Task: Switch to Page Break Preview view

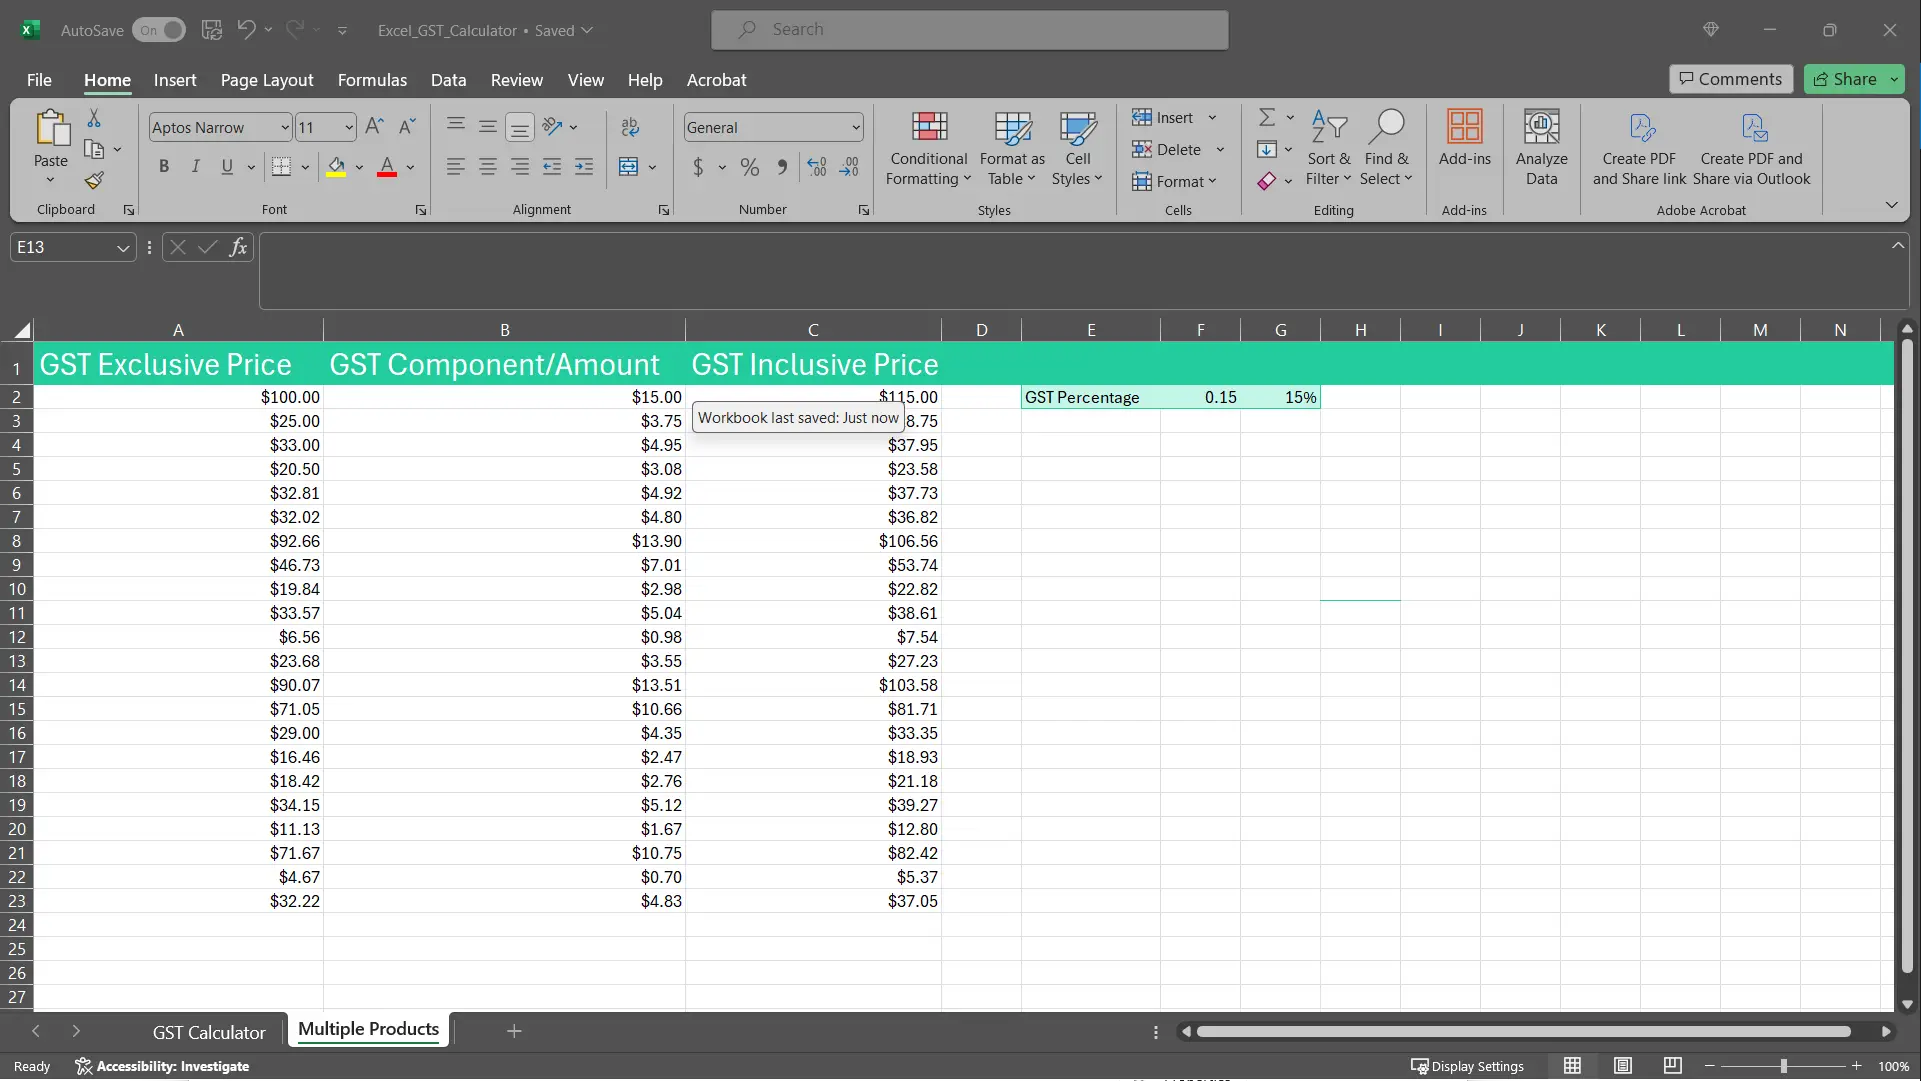Action: coord(1672,1066)
